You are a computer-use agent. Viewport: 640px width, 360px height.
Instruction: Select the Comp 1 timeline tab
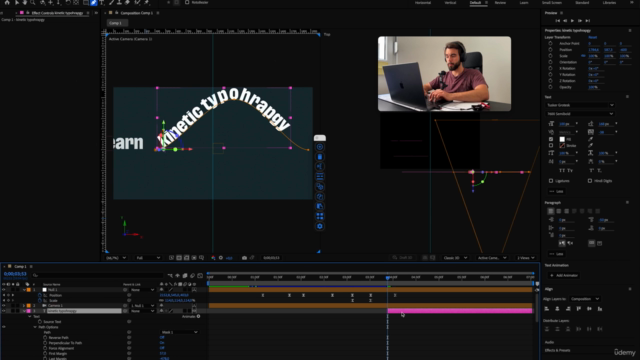coord(20,267)
